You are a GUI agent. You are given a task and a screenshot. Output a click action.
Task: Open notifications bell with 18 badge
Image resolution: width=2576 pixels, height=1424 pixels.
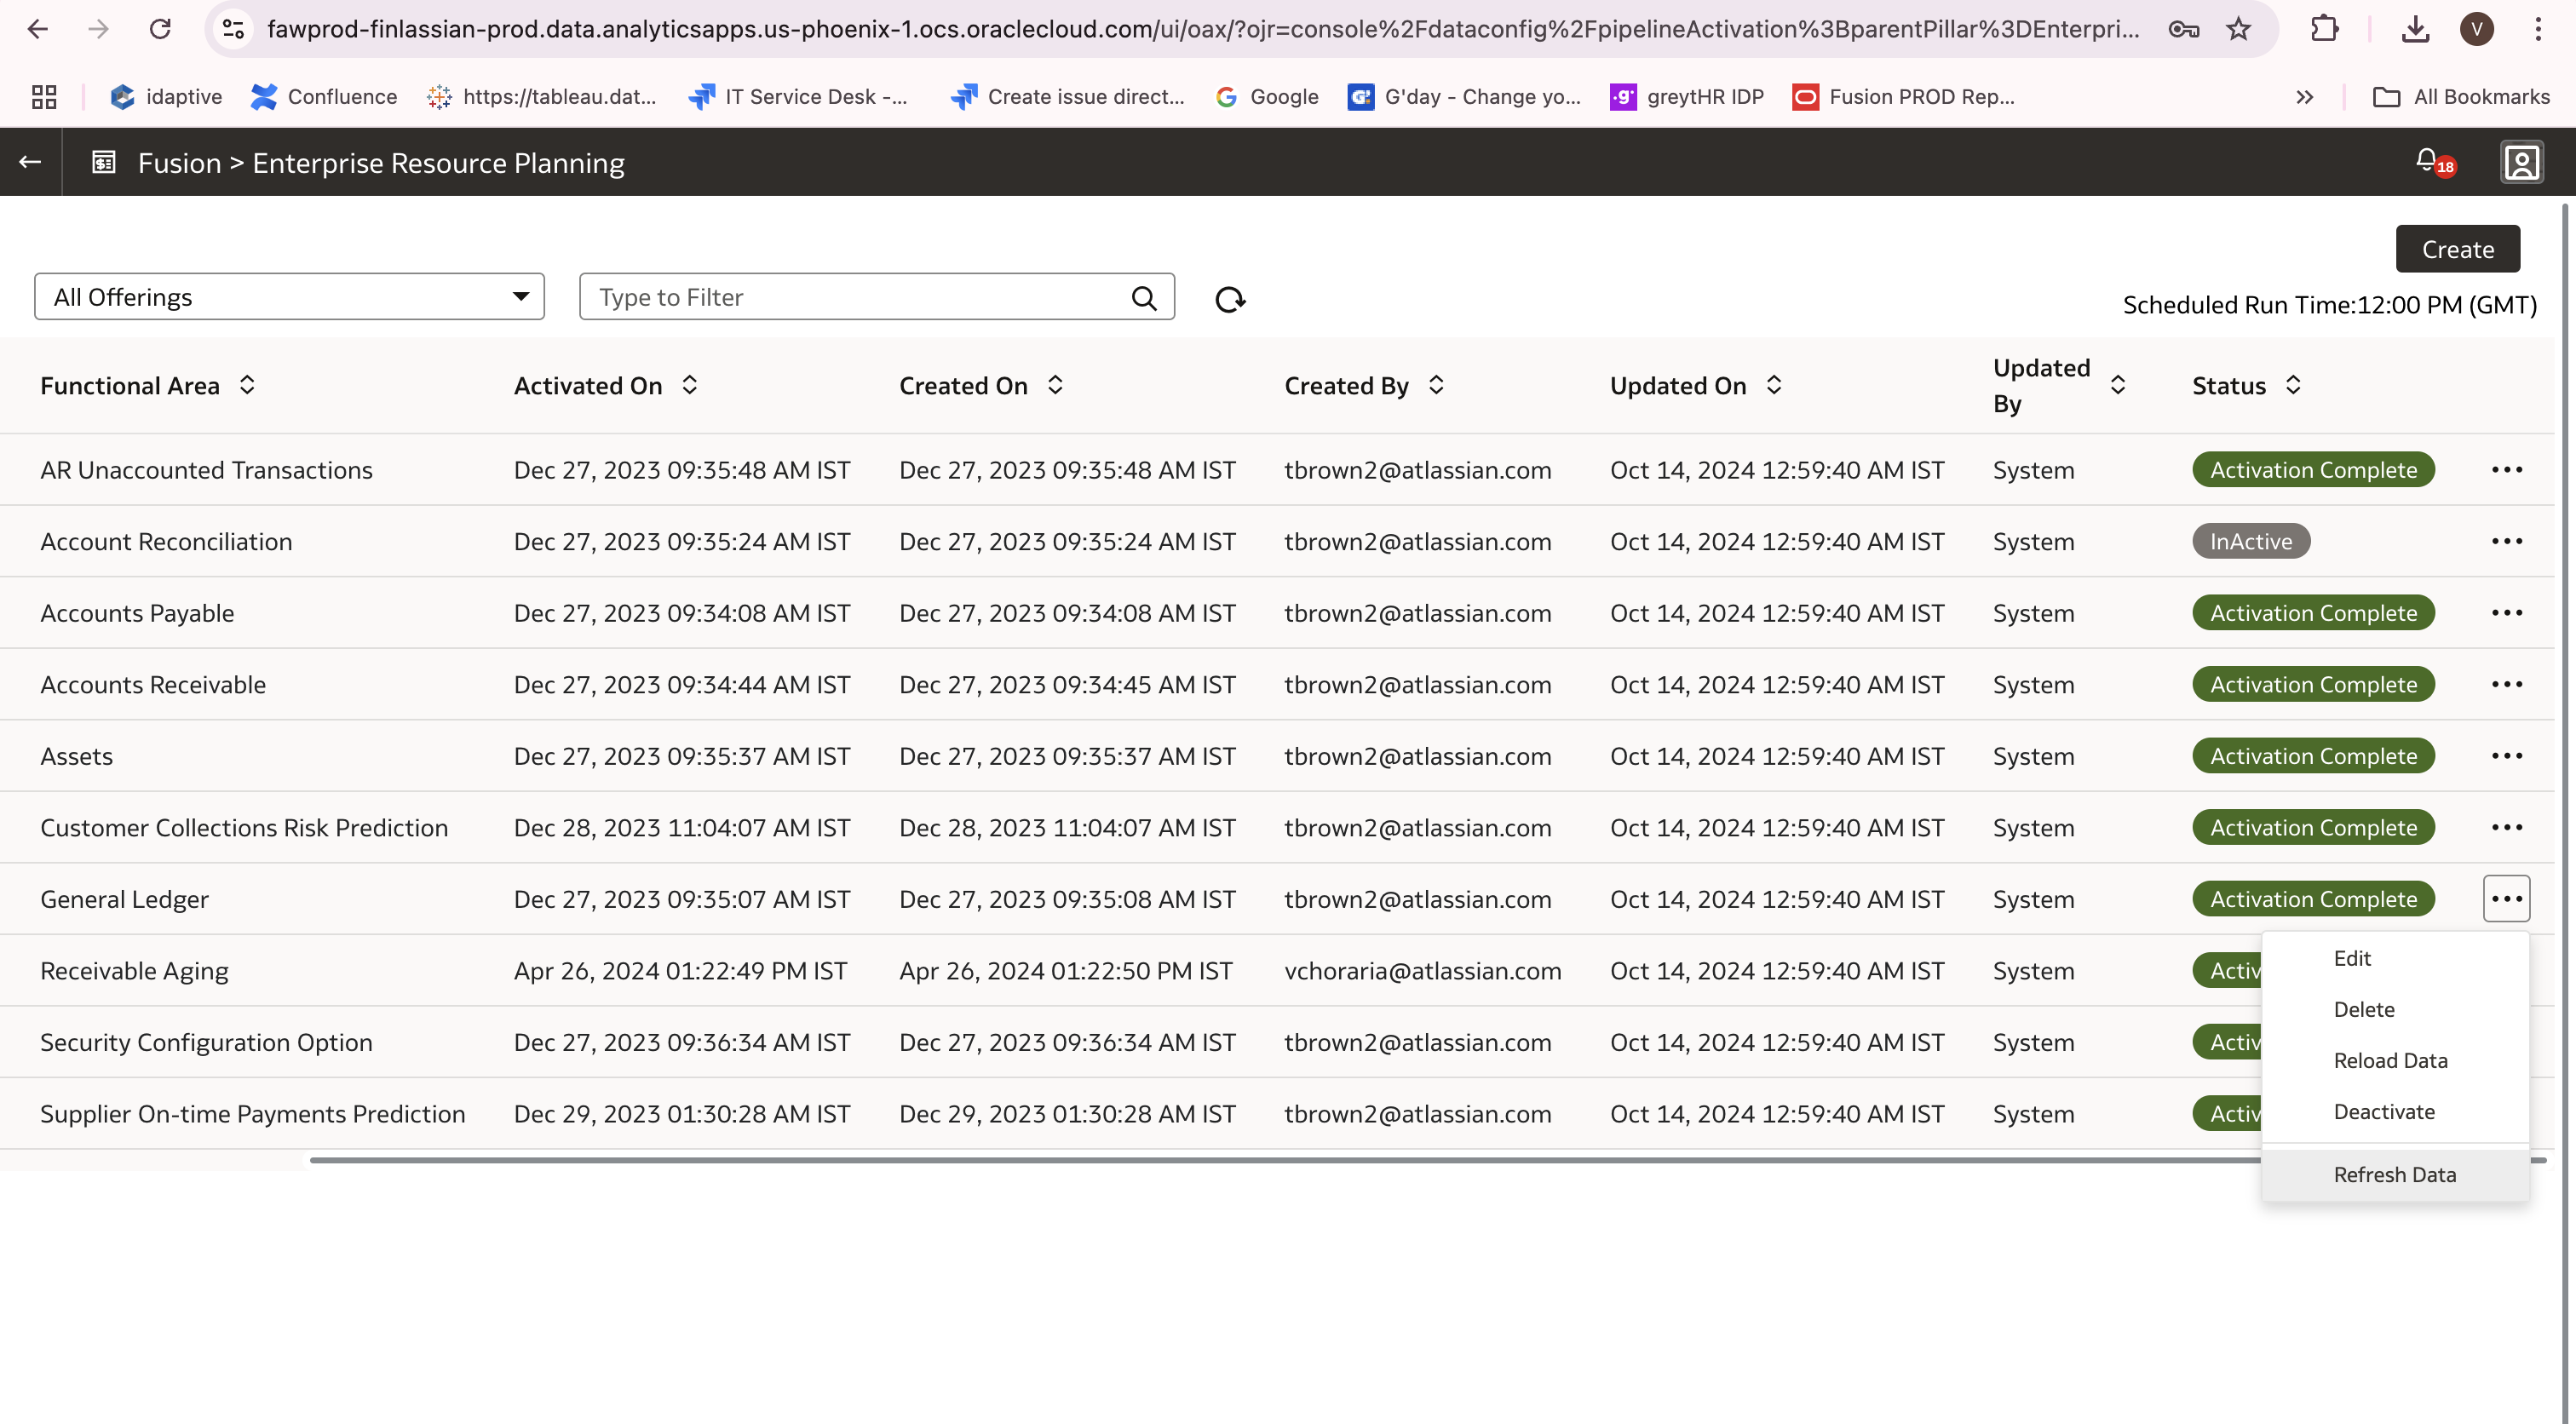pos(2433,162)
